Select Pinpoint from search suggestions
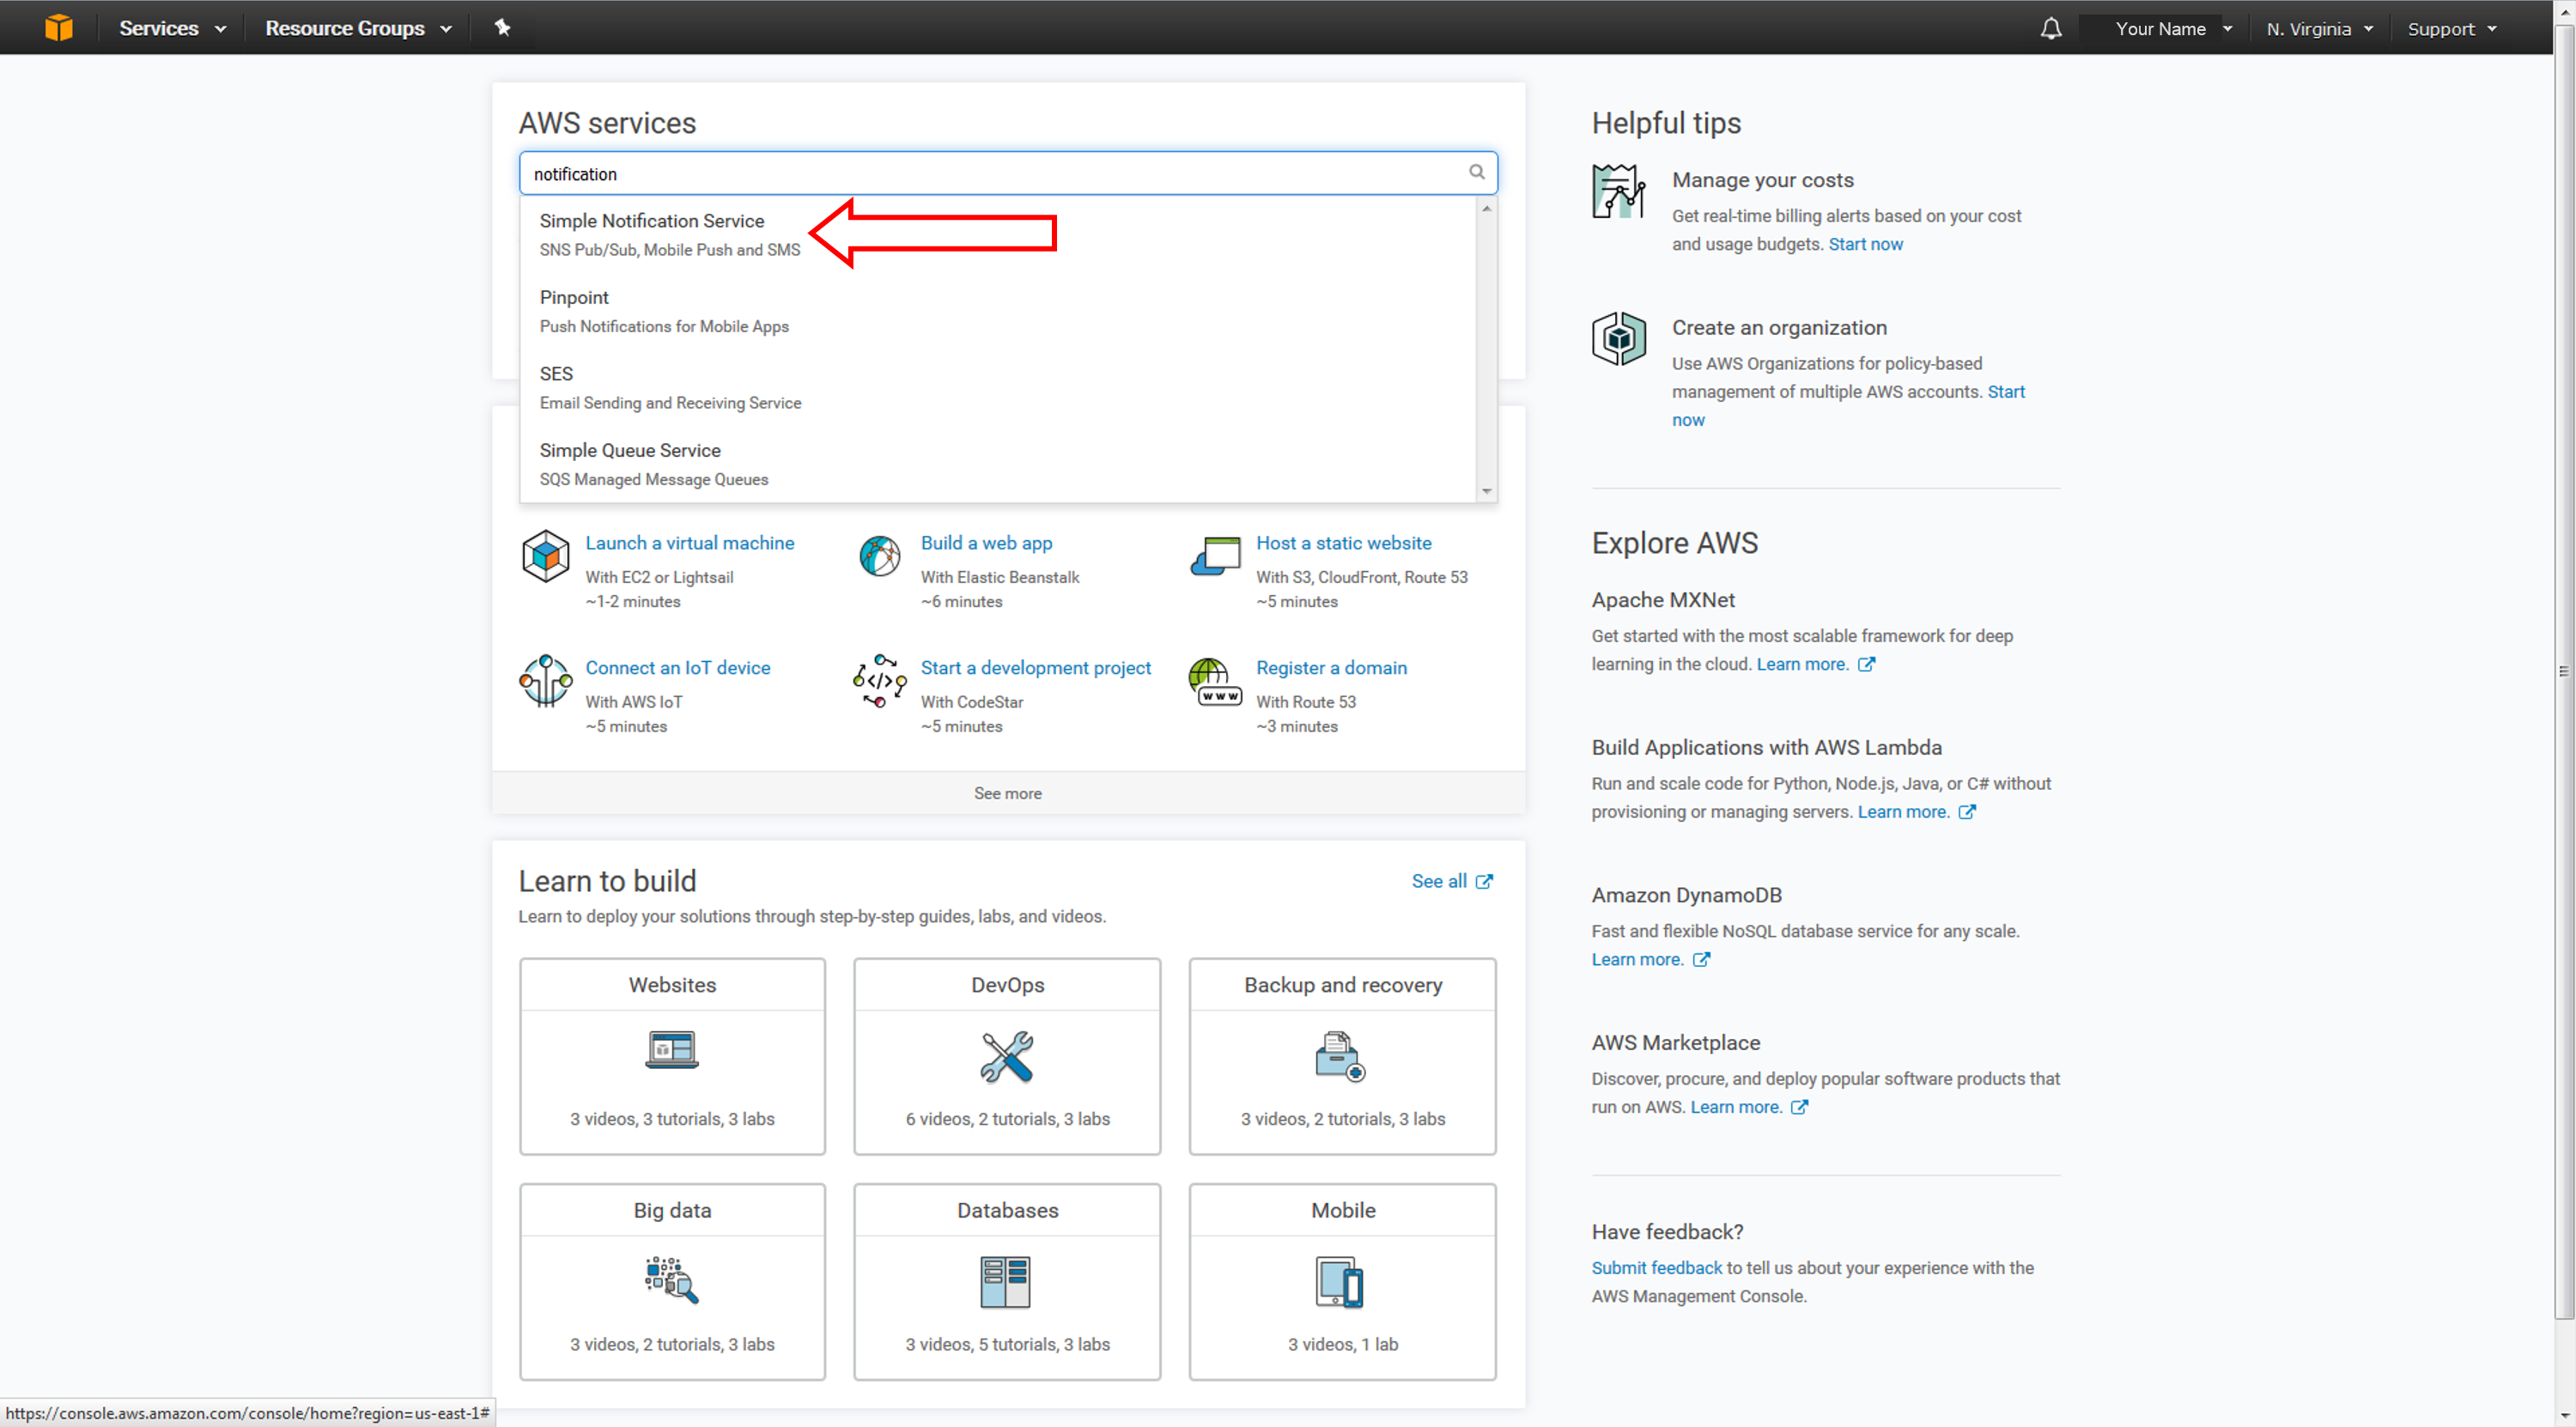This screenshot has height=1427, width=2576. tap(997, 311)
